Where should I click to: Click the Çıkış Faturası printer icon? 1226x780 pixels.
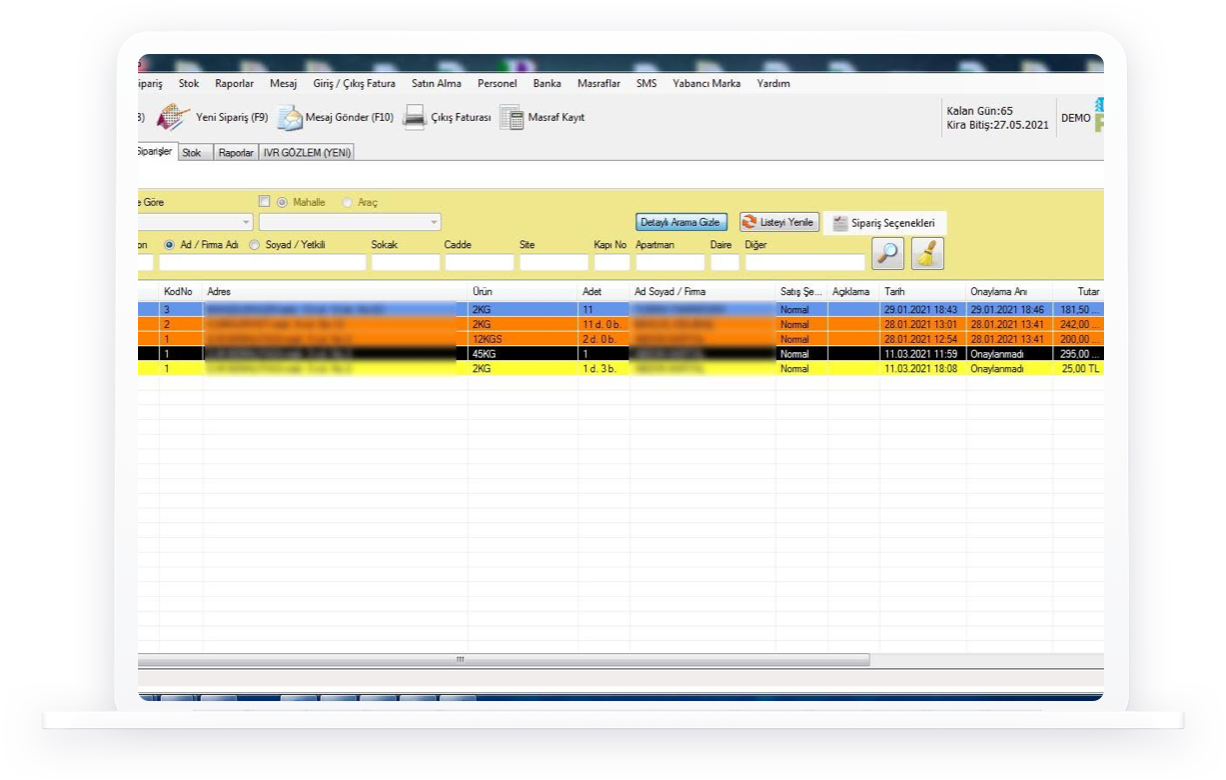(x=414, y=118)
